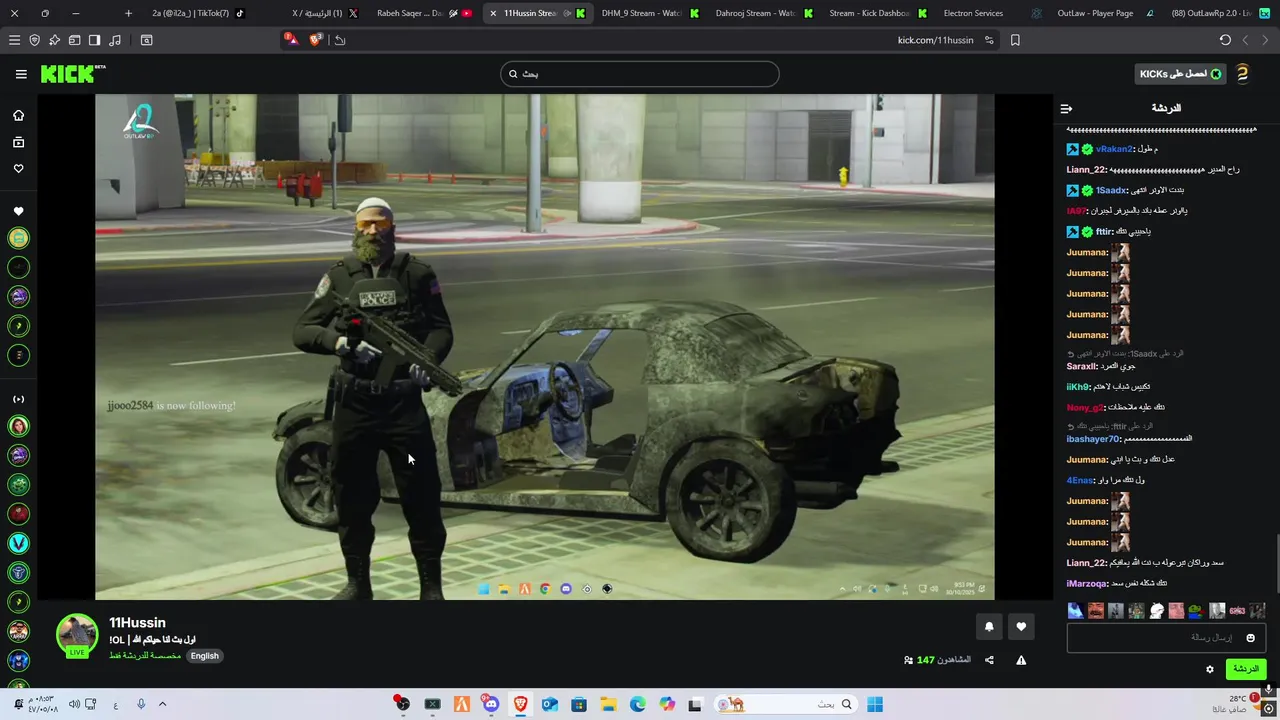Click iMarzoqa username in chat
This screenshot has height=720, width=1280.
1087,583
